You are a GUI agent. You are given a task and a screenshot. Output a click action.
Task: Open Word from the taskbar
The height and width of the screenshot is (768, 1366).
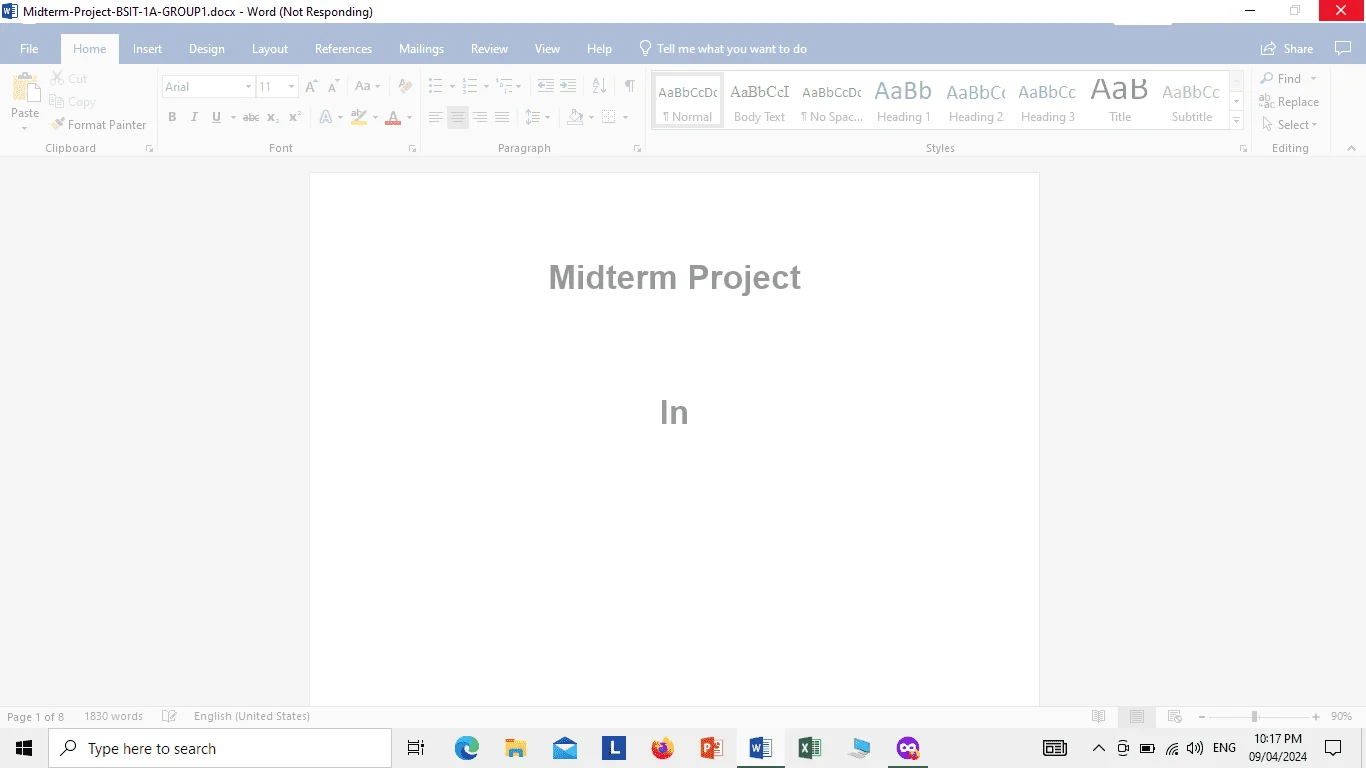click(x=760, y=748)
